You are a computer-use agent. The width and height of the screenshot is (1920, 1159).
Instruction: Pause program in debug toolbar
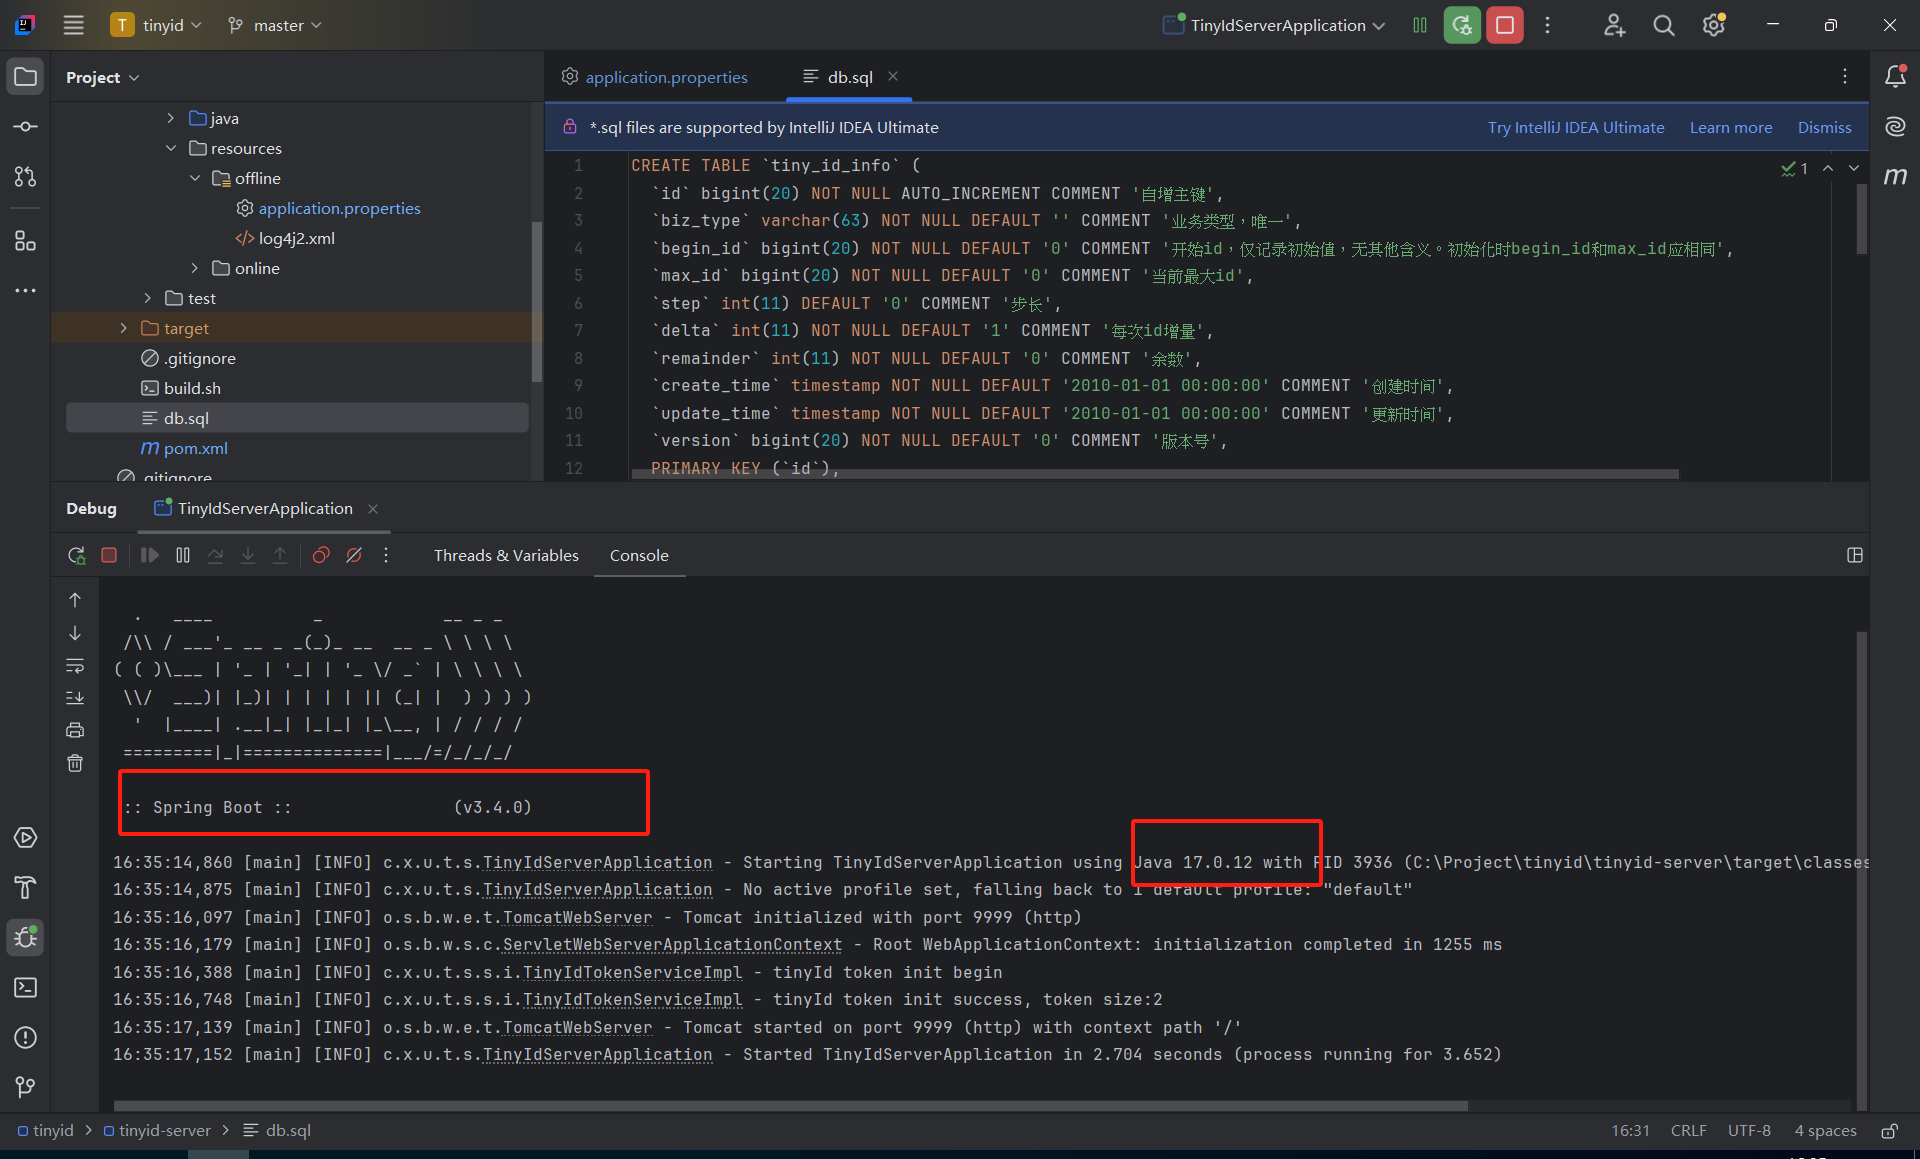click(183, 556)
